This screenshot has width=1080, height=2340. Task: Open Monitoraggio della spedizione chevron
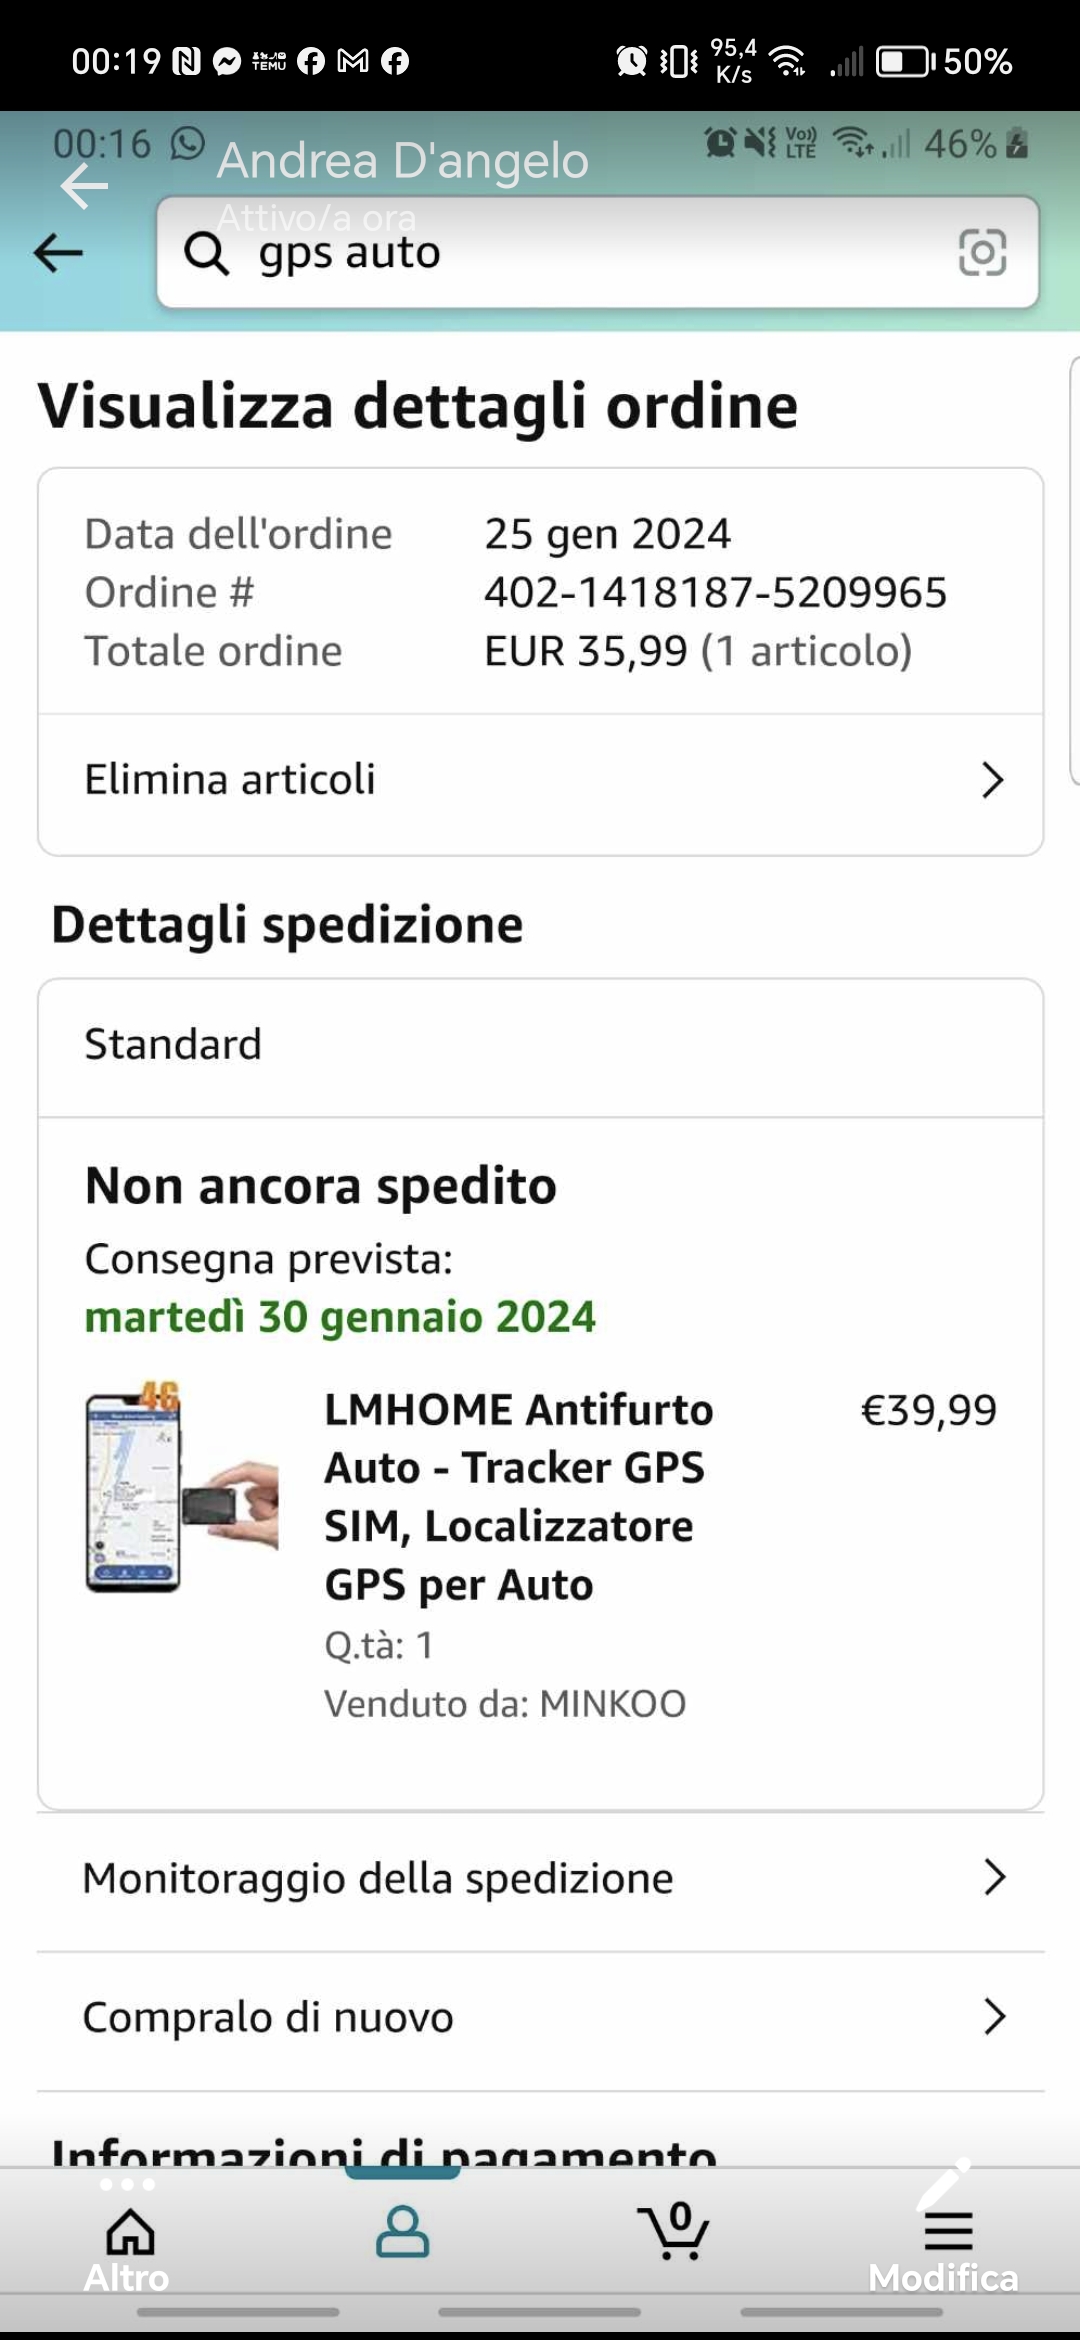pos(993,1878)
